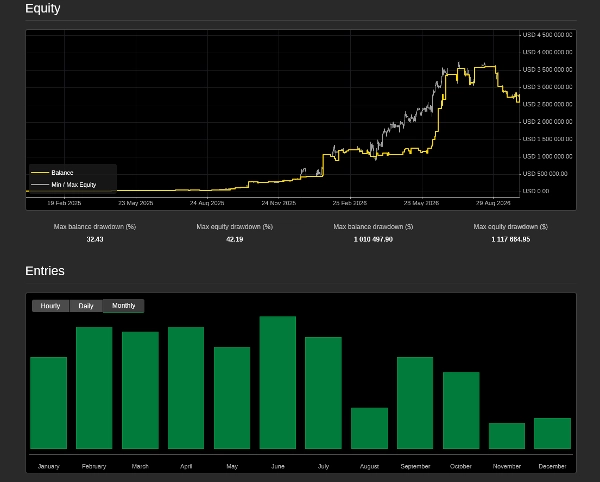Click the USD 2 000 000.00 axis label

(x=547, y=122)
